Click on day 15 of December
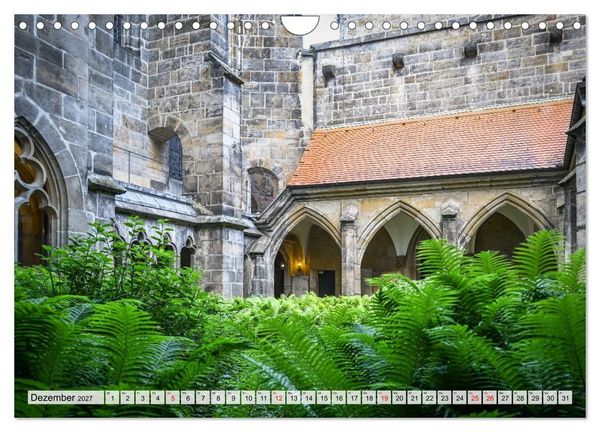Screen dimensions: 600x432 [x=324, y=398]
